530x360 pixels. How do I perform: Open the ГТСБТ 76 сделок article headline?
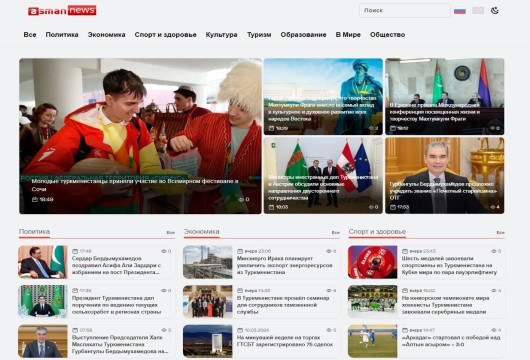tap(285, 341)
